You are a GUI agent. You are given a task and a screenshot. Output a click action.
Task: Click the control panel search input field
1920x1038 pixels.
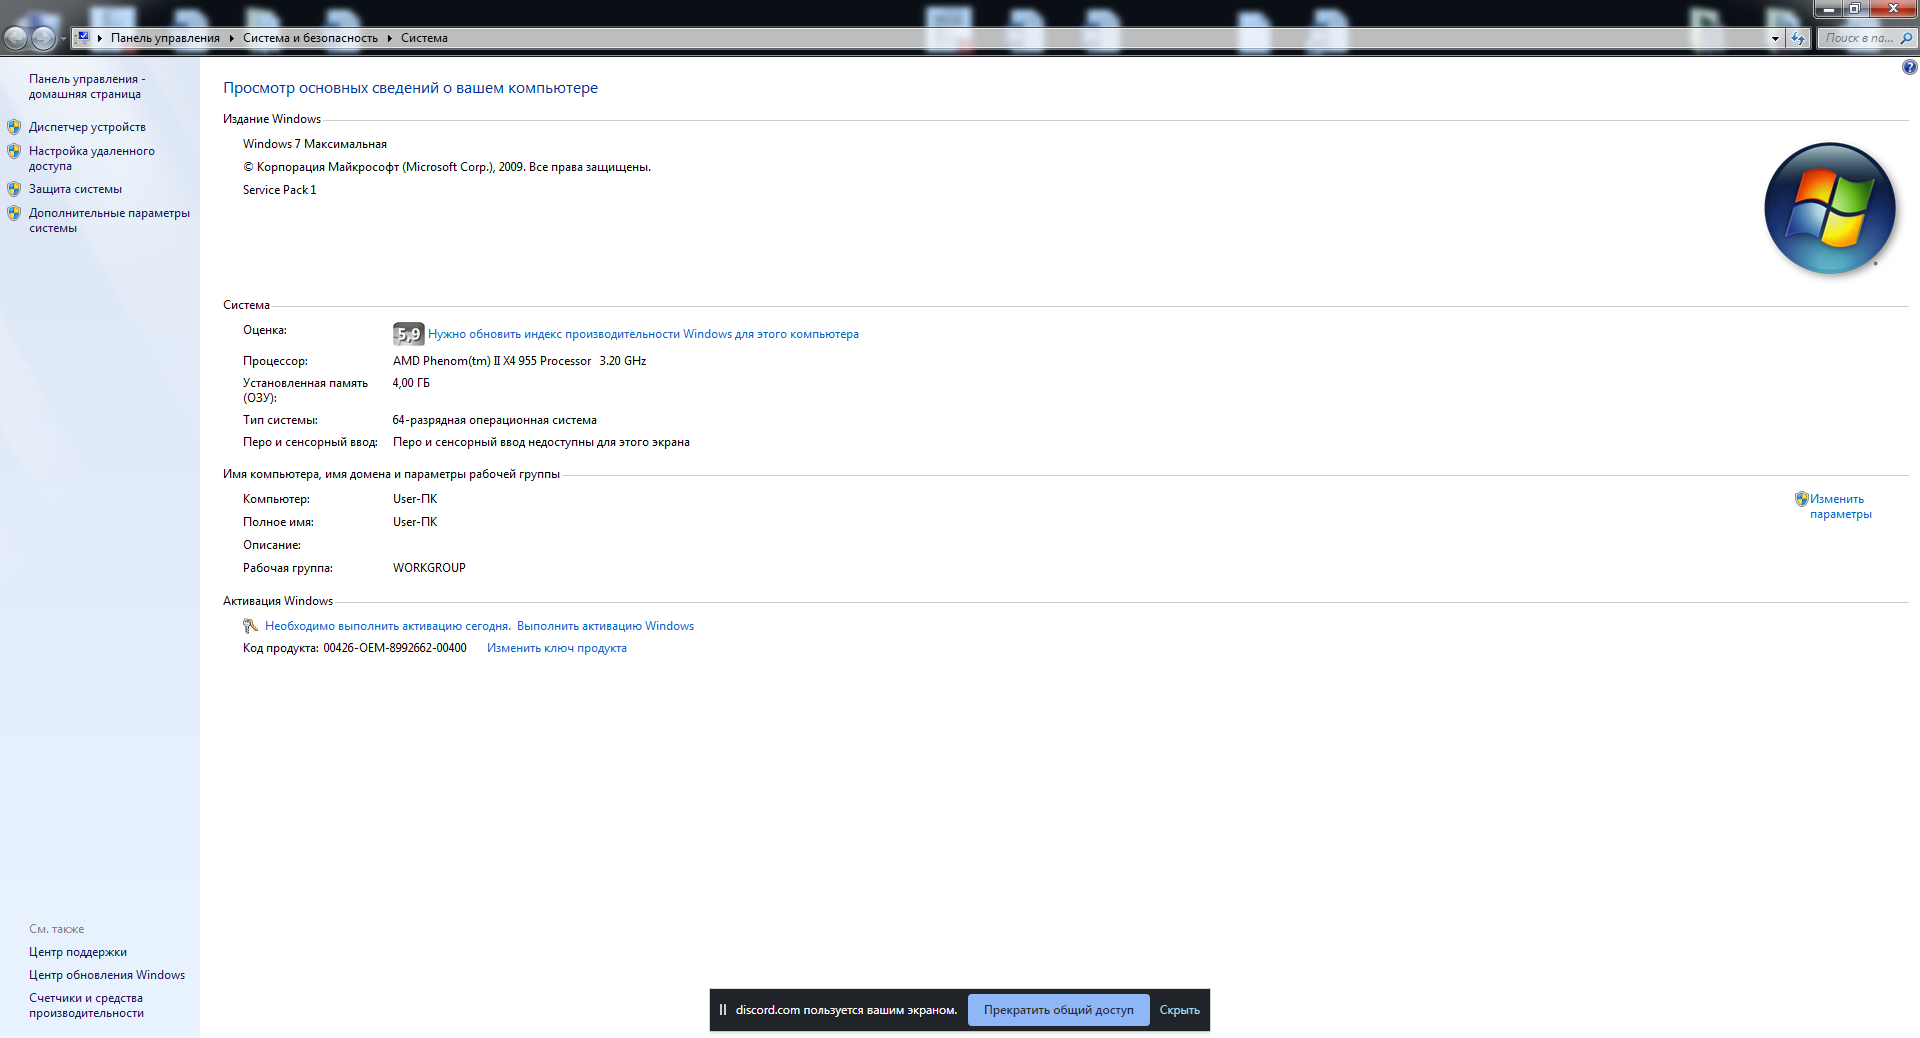coord(1858,38)
